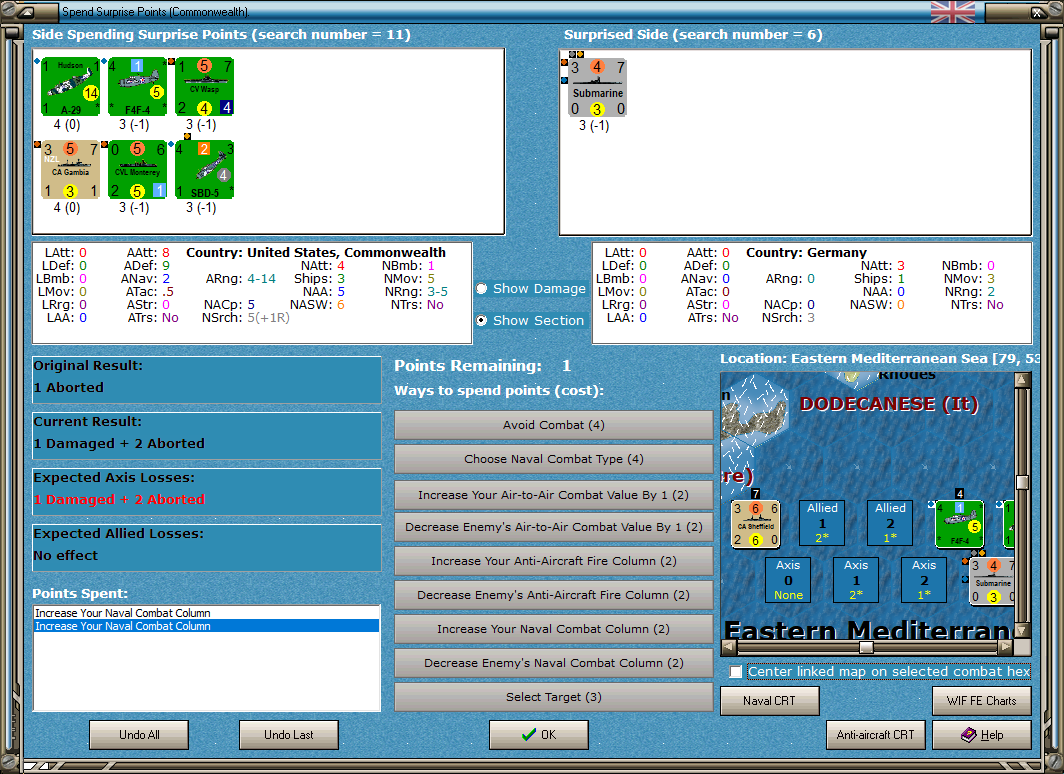Click Select Target (3) button
The image size is (1064, 774).
(554, 697)
